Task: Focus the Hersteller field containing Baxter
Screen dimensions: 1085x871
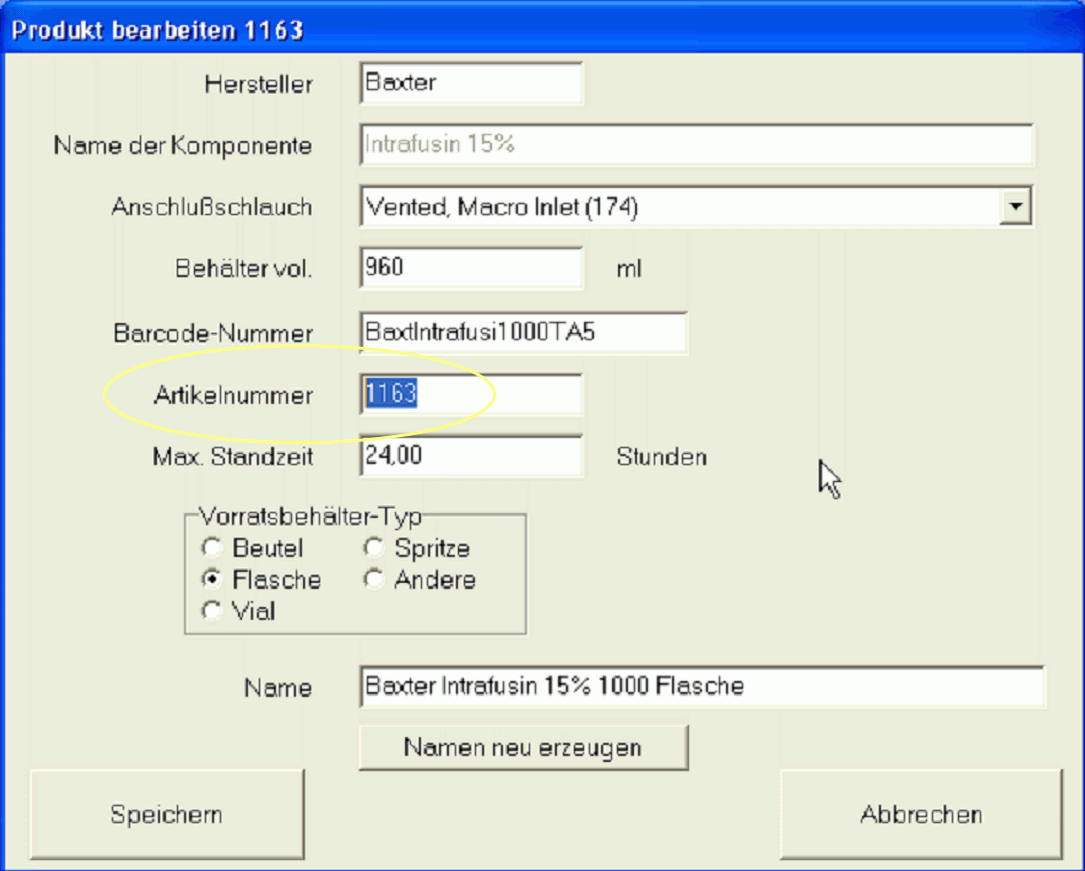Action: [x=471, y=83]
